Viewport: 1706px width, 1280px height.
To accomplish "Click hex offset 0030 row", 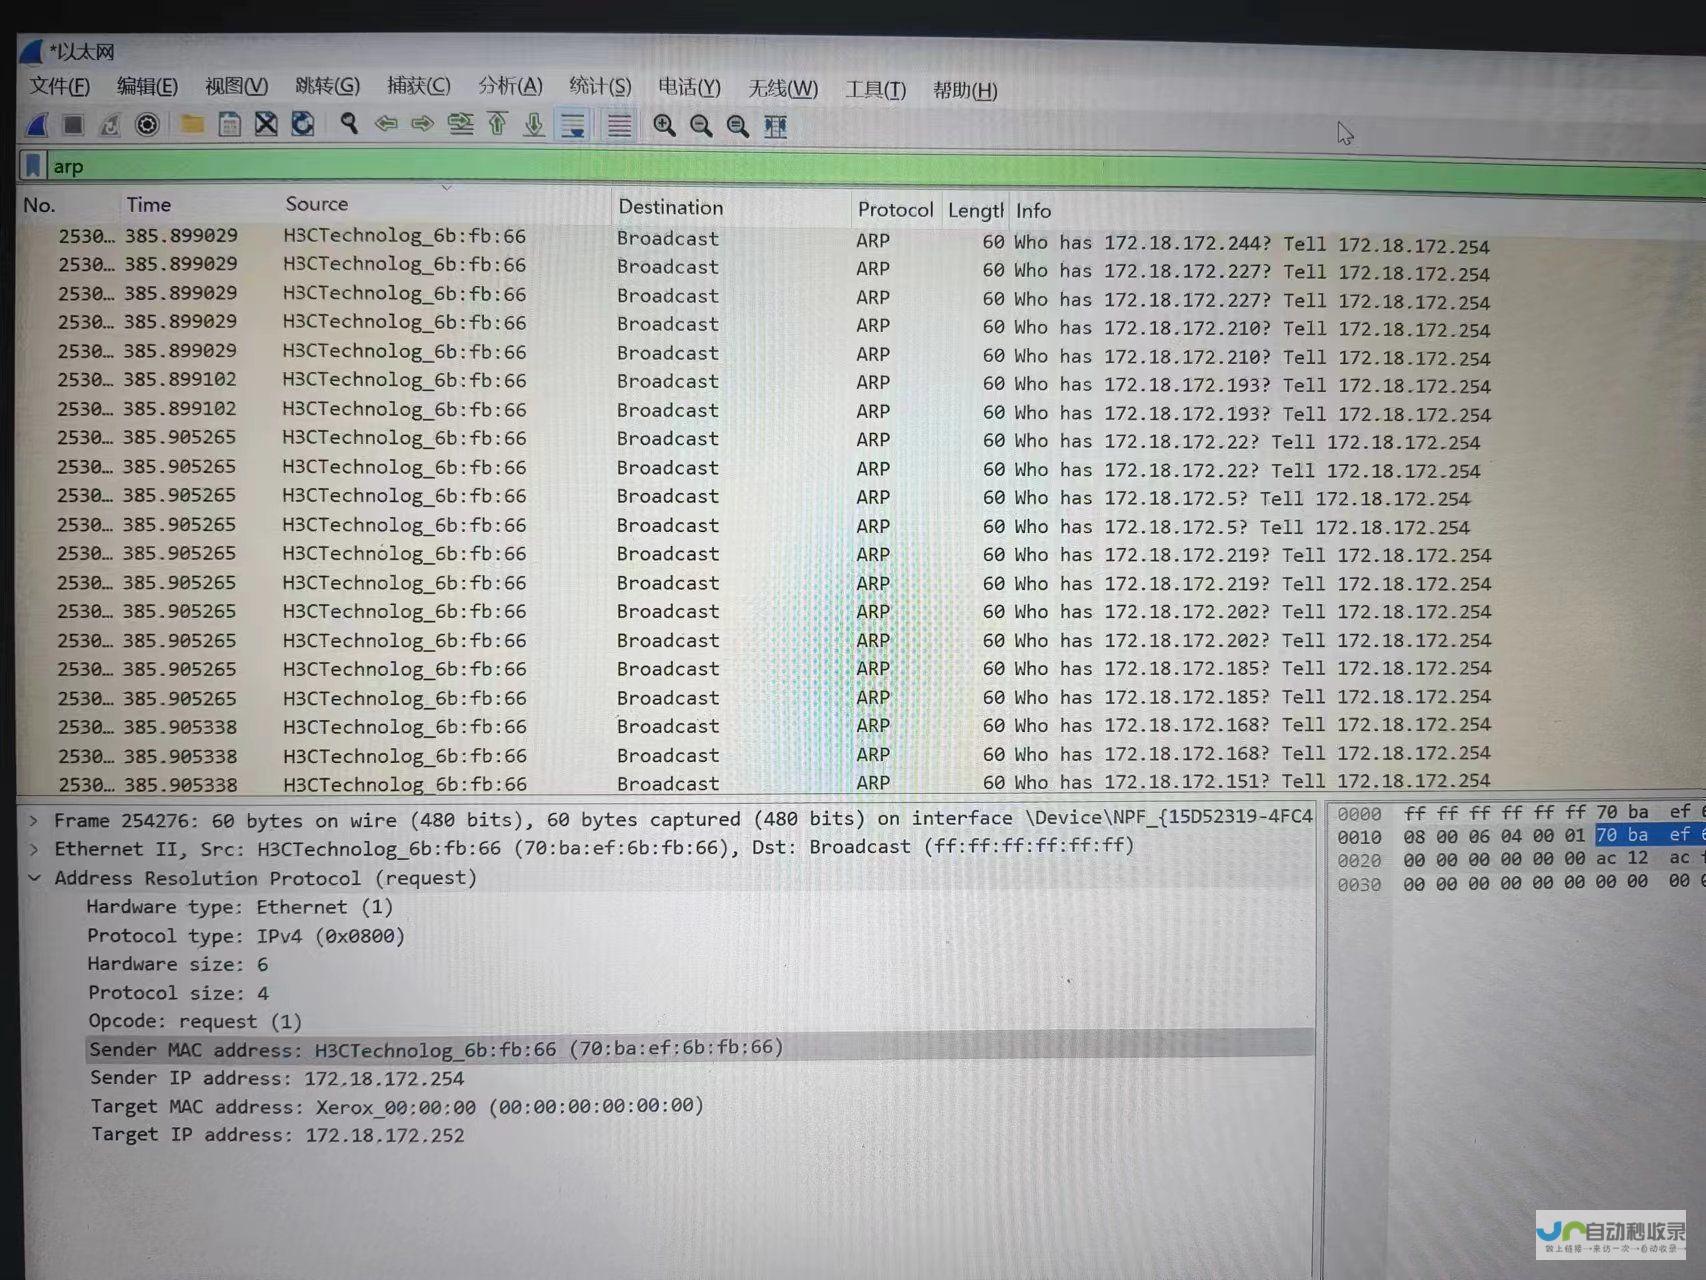I will [x=1360, y=884].
